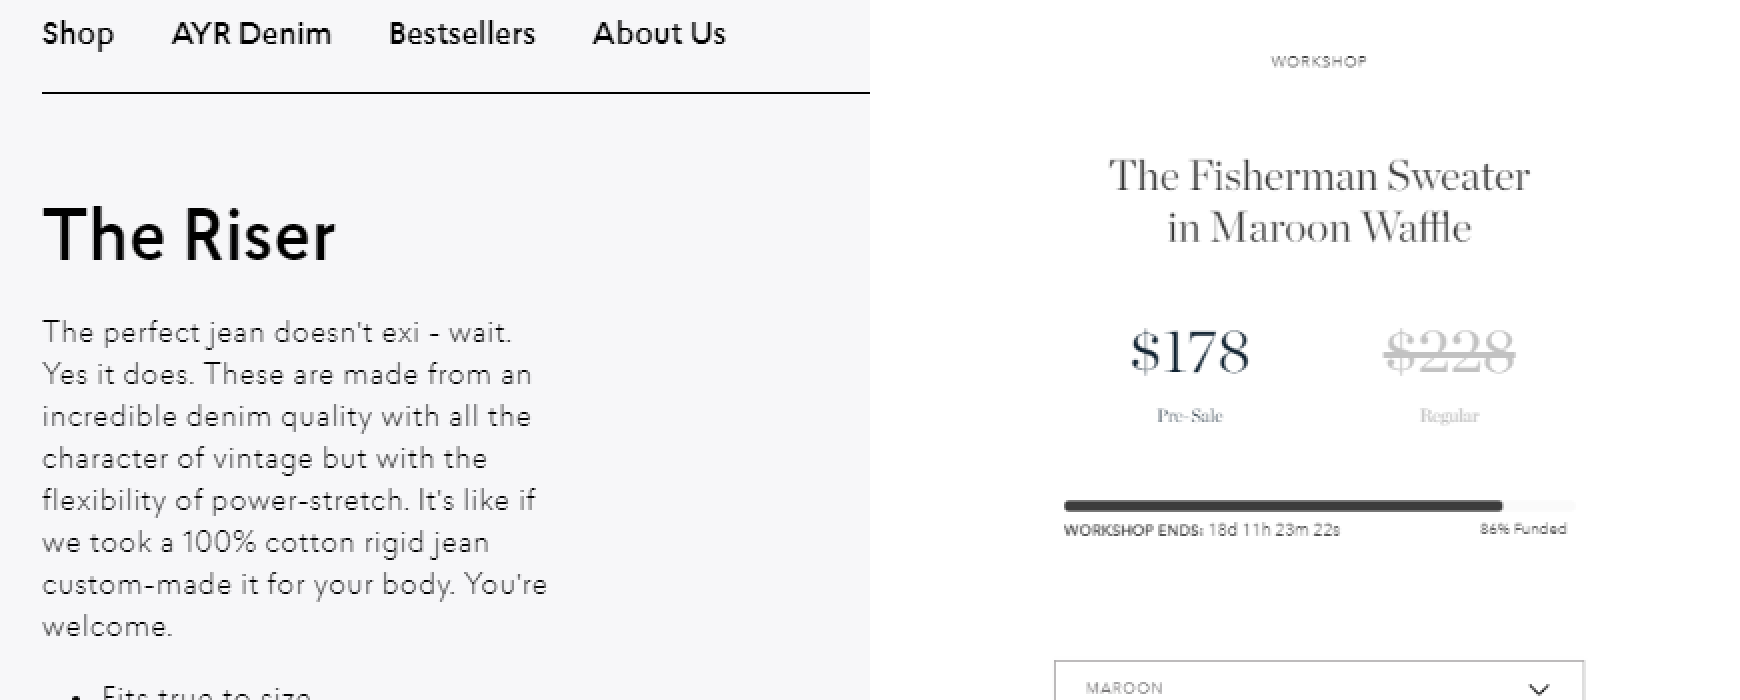Click the 'welcome.' closing word
The width and height of the screenshot is (1740, 700).
point(107,627)
